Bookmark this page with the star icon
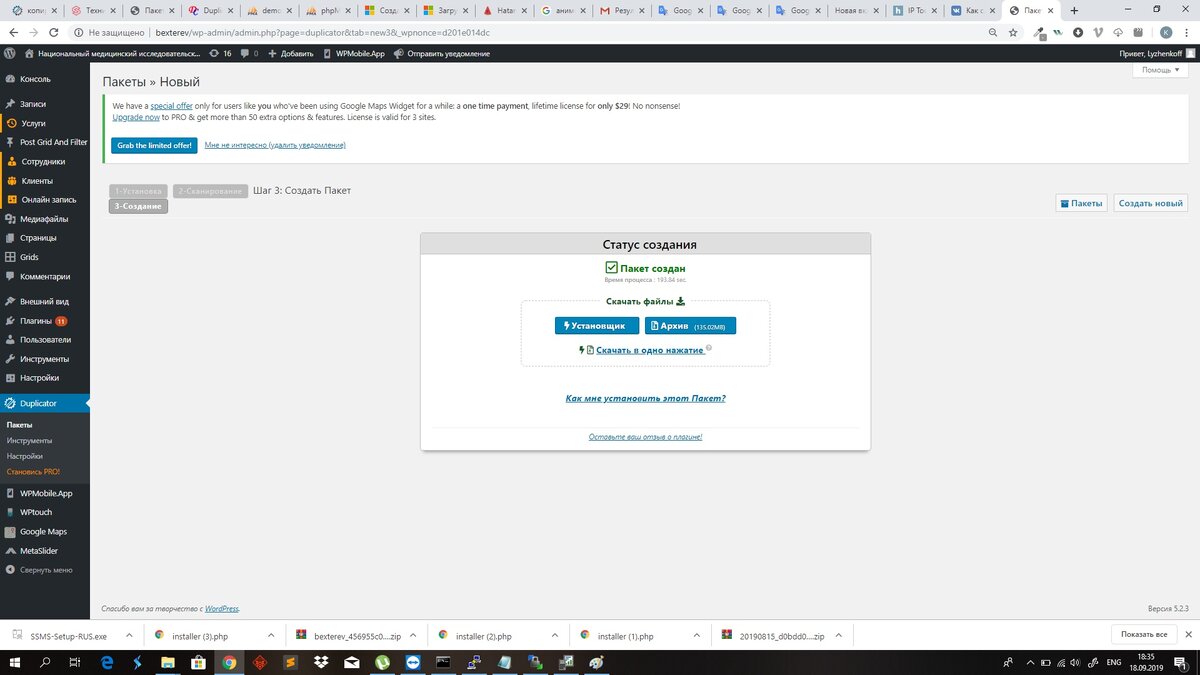The width and height of the screenshot is (1200, 675). coord(1013,32)
